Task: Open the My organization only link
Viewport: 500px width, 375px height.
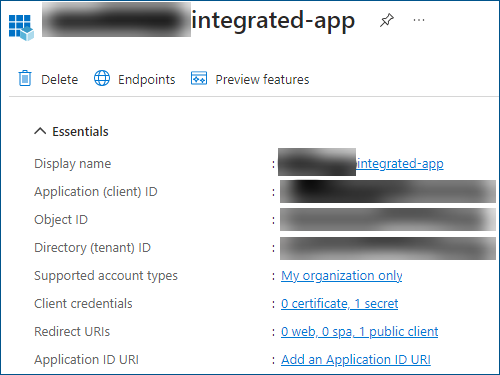Action: (x=342, y=276)
